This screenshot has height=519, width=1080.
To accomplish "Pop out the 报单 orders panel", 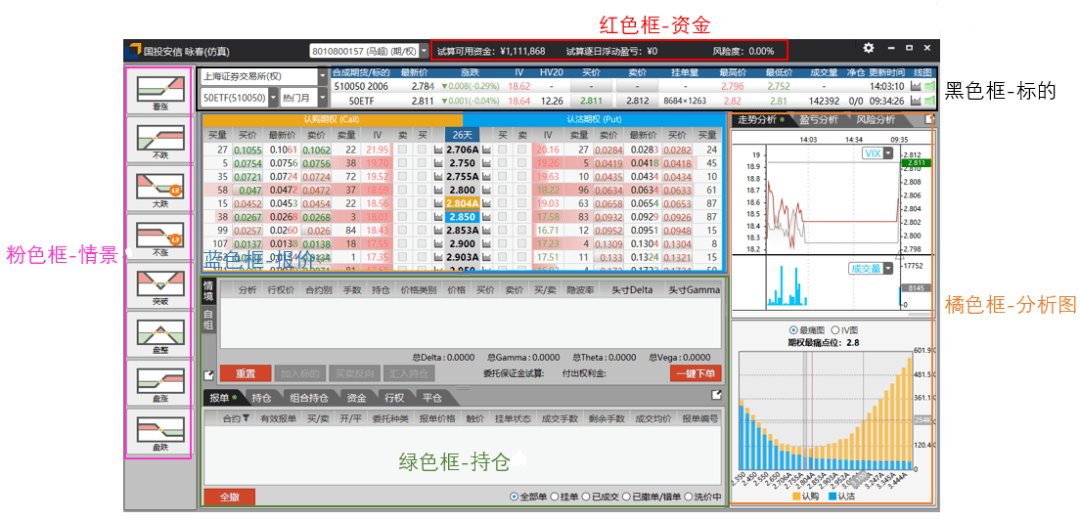I will pos(717,395).
